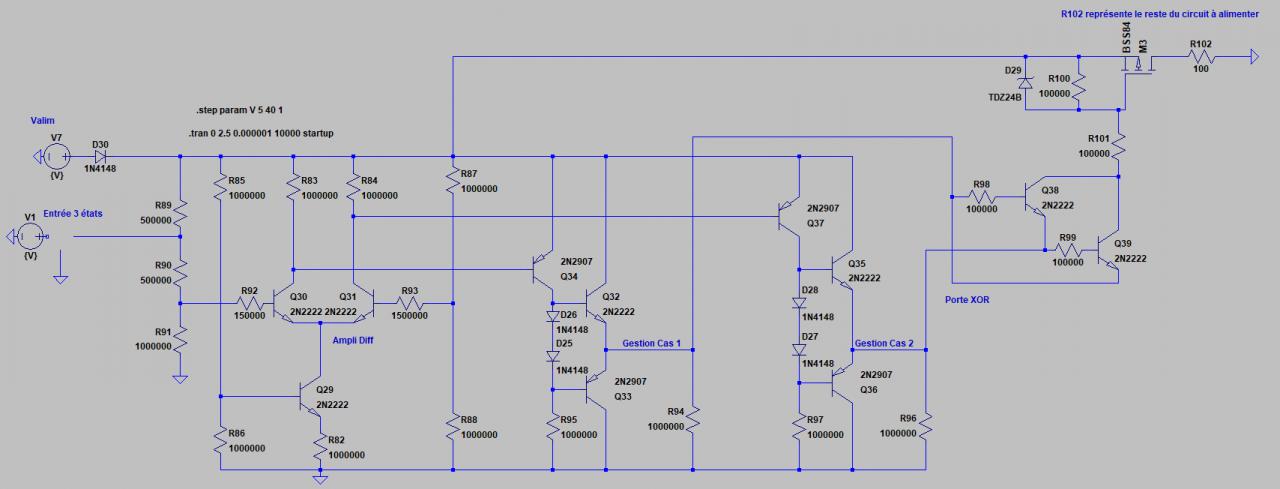
Task: Click the Gestion Cas 1 net label
Action: [x=651, y=343]
